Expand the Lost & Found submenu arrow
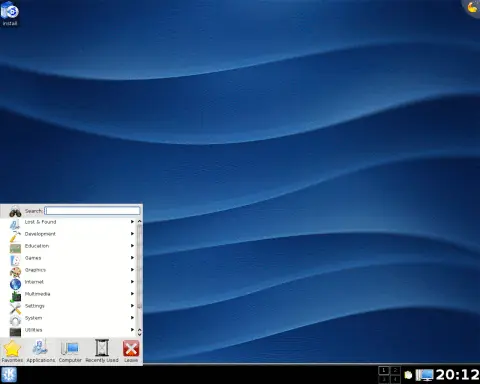This screenshot has height=384, width=480. click(x=132, y=222)
